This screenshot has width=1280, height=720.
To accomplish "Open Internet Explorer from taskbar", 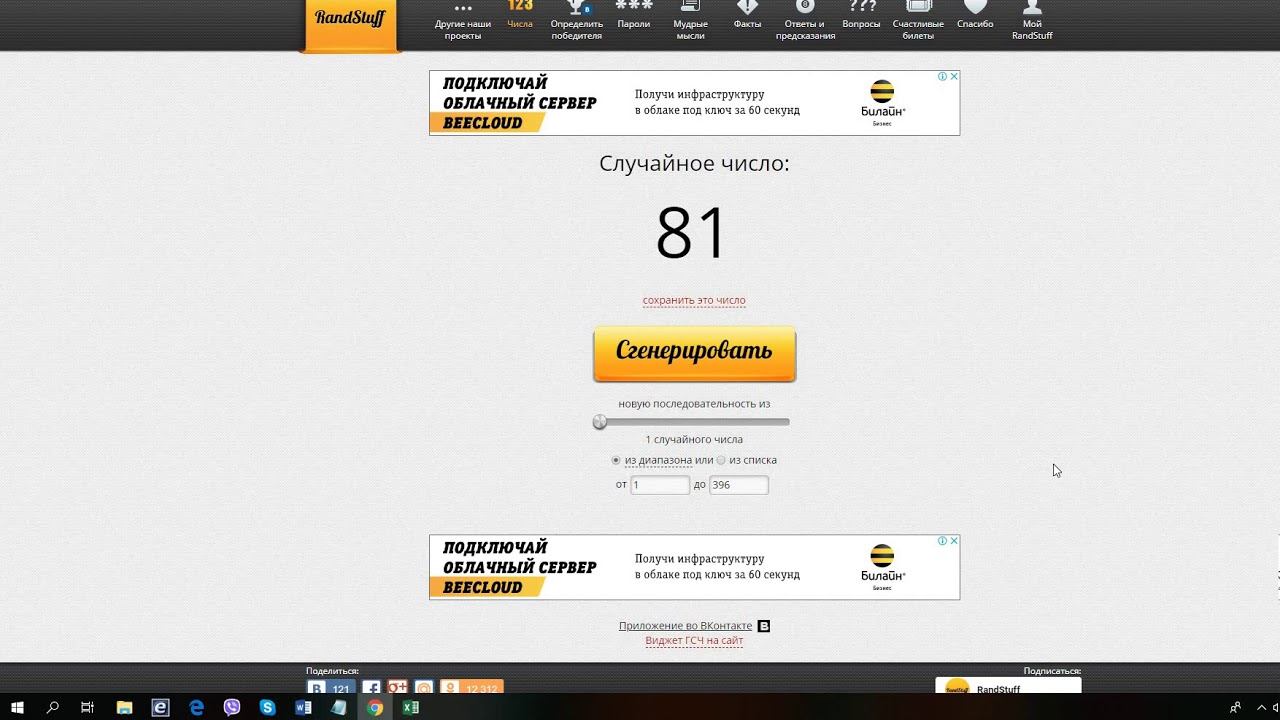I will pyautogui.click(x=160, y=707).
